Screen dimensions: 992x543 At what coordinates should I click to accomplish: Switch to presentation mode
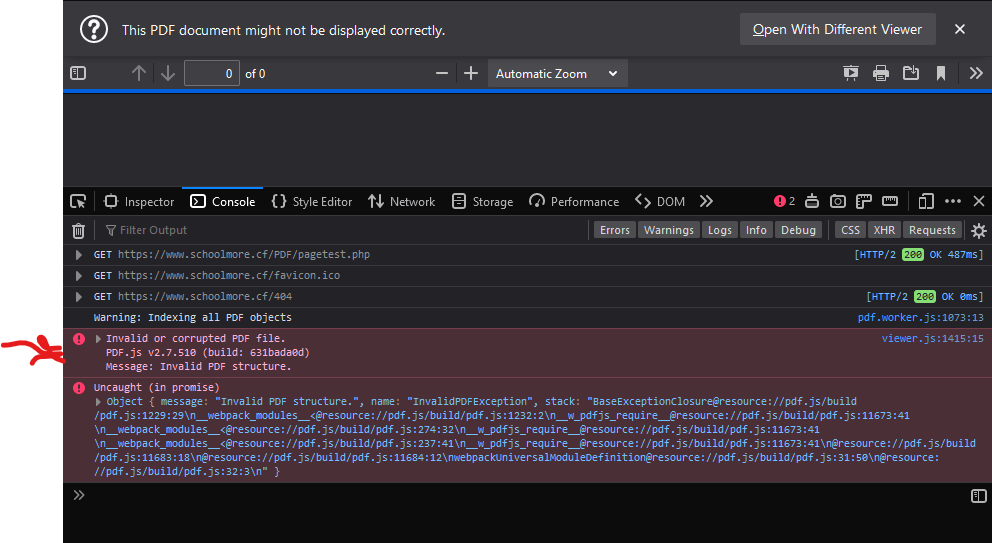pos(850,73)
